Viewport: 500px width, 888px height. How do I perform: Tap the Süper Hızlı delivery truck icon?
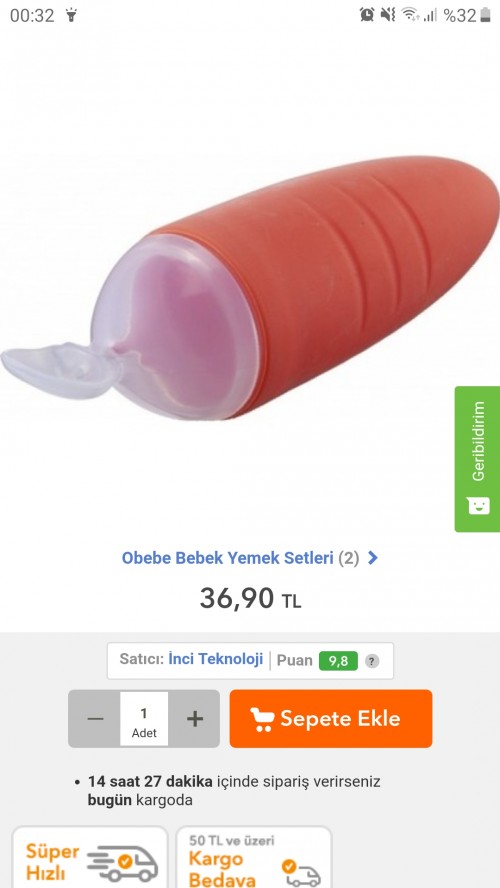[123, 863]
